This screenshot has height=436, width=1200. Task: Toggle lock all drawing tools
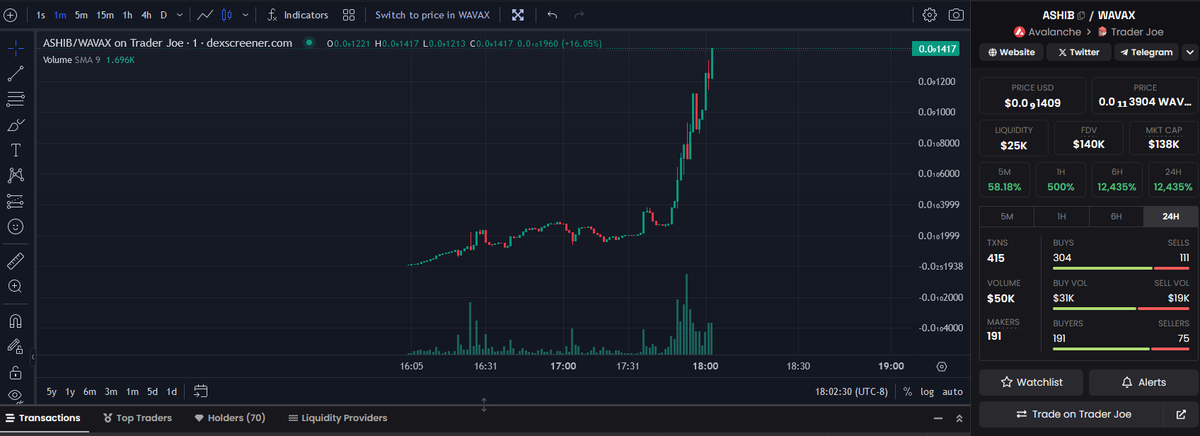coord(15,372)
